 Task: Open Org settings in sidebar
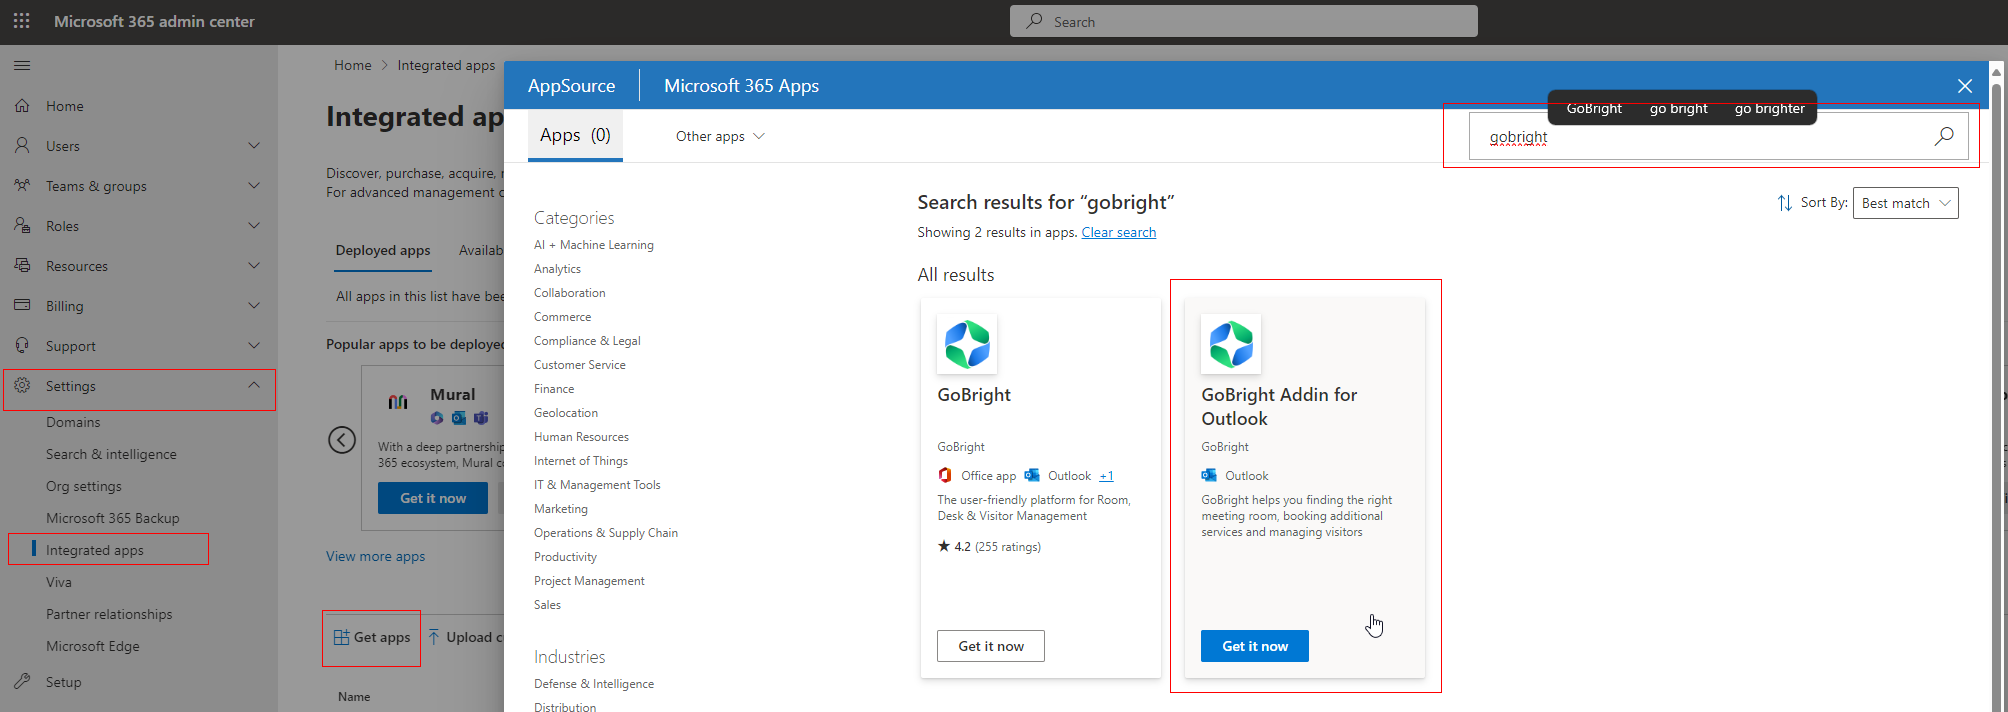tap(84, 486)
